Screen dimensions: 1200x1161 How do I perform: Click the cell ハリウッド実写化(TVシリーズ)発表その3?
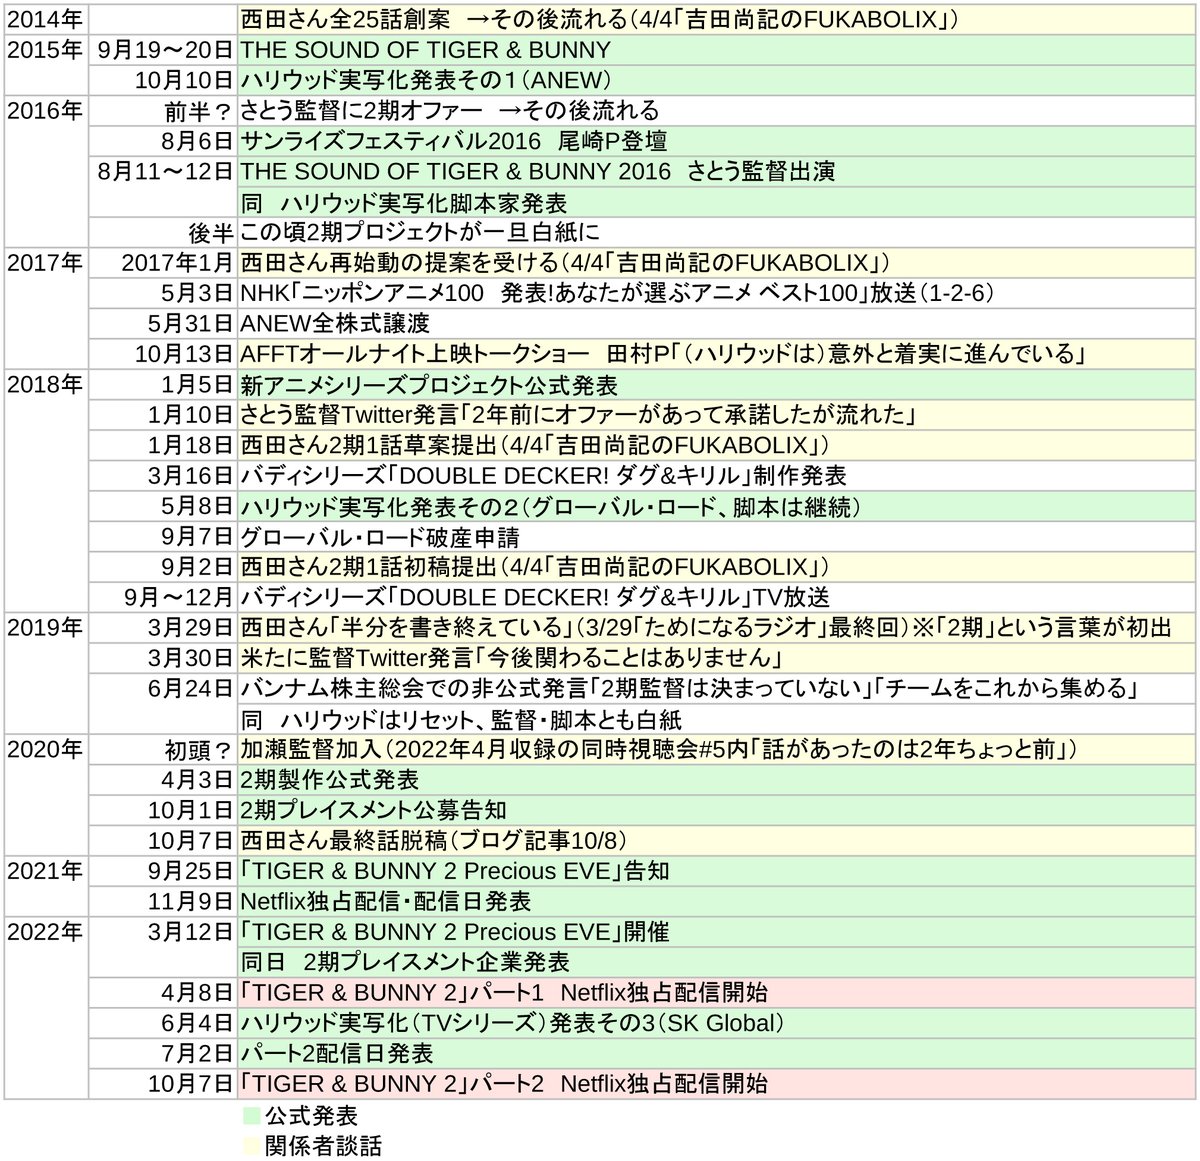tap(717, 1023)
